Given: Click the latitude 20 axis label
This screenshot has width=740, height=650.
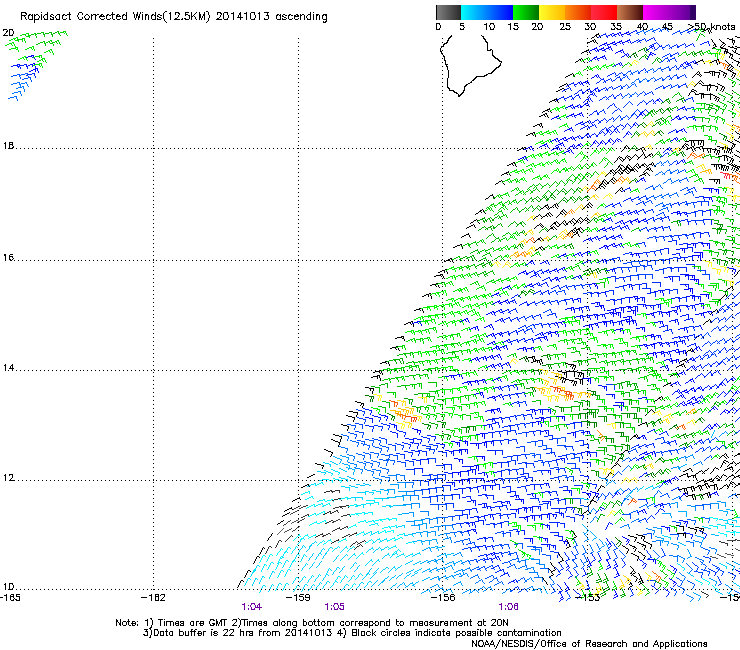Looking at the screenshot, I should pyautogui.click(x=8, y=33).
